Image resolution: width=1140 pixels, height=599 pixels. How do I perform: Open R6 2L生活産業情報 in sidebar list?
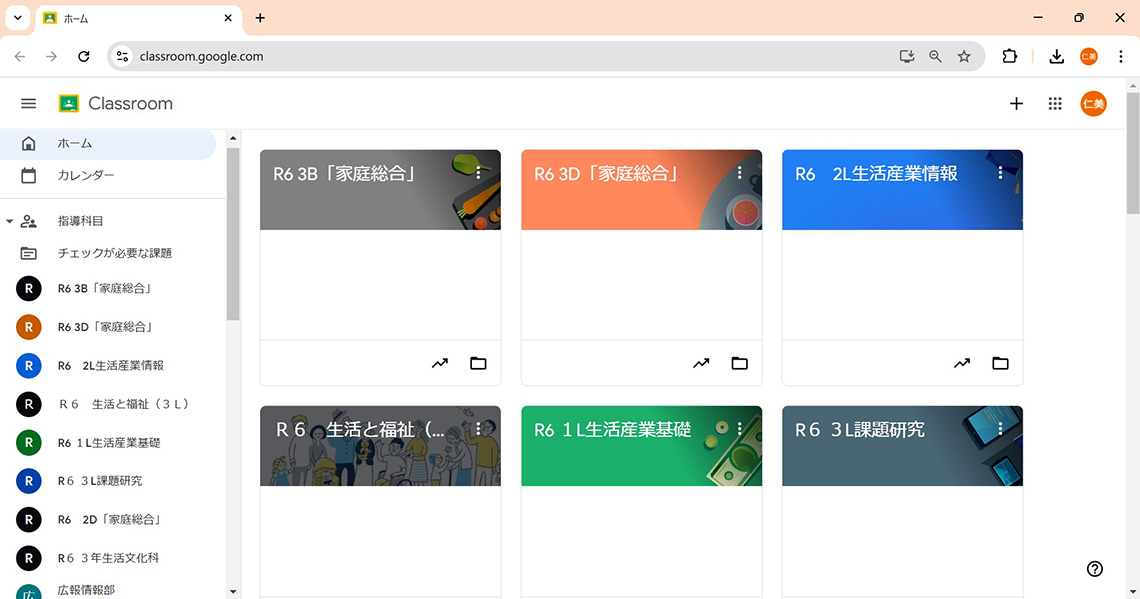coord(109,366)
